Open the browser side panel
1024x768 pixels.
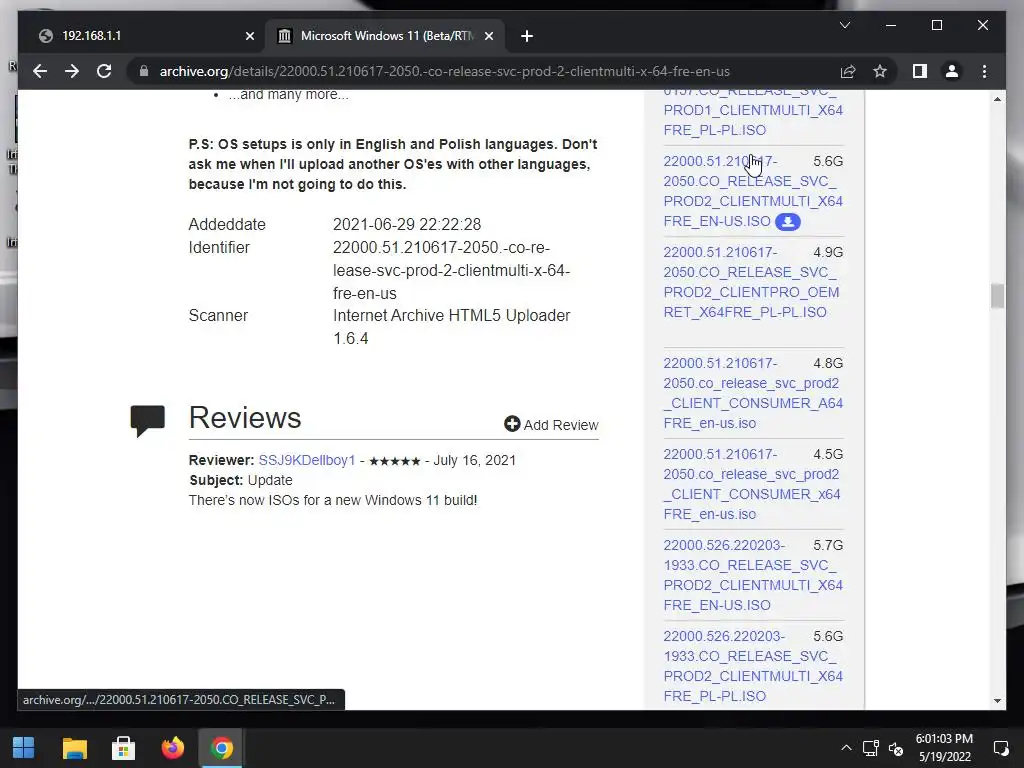920,71
